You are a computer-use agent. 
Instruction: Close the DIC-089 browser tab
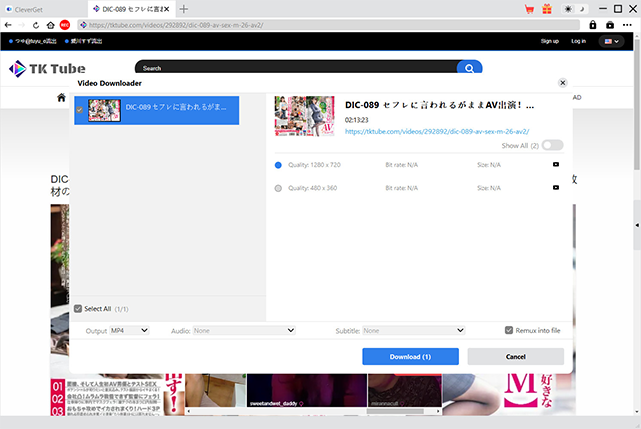[x=167, y=9]
